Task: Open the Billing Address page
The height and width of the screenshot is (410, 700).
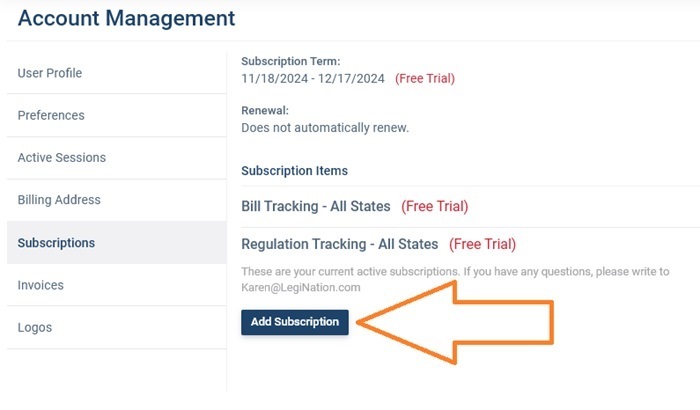Action: coord(59,200)
